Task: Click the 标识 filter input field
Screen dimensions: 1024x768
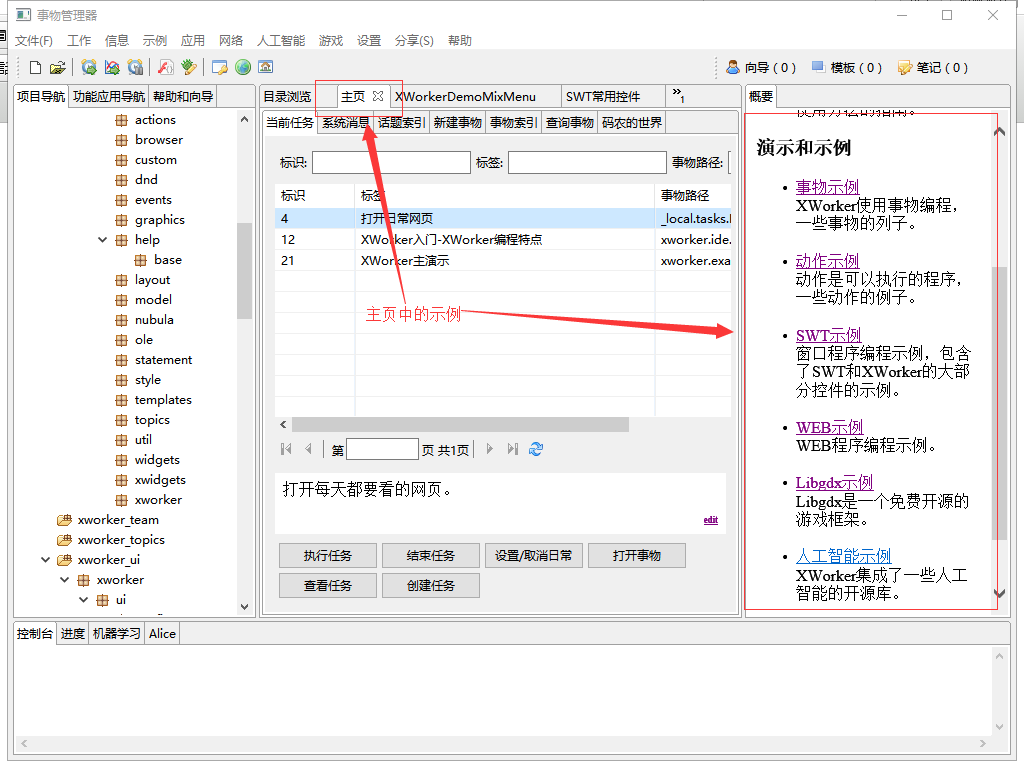Action: tap(391, 163)
